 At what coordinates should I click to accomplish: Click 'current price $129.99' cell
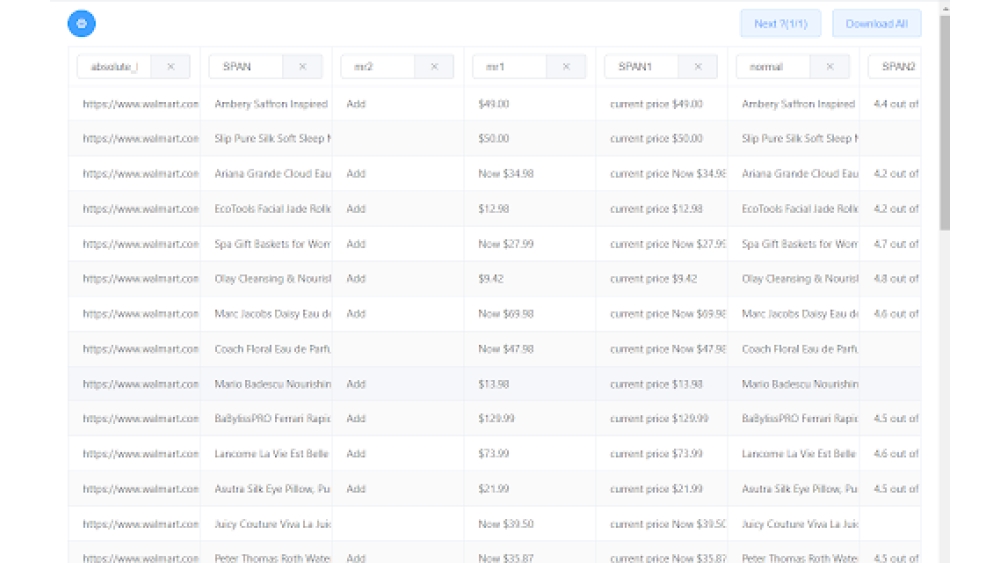pos(659,418)
